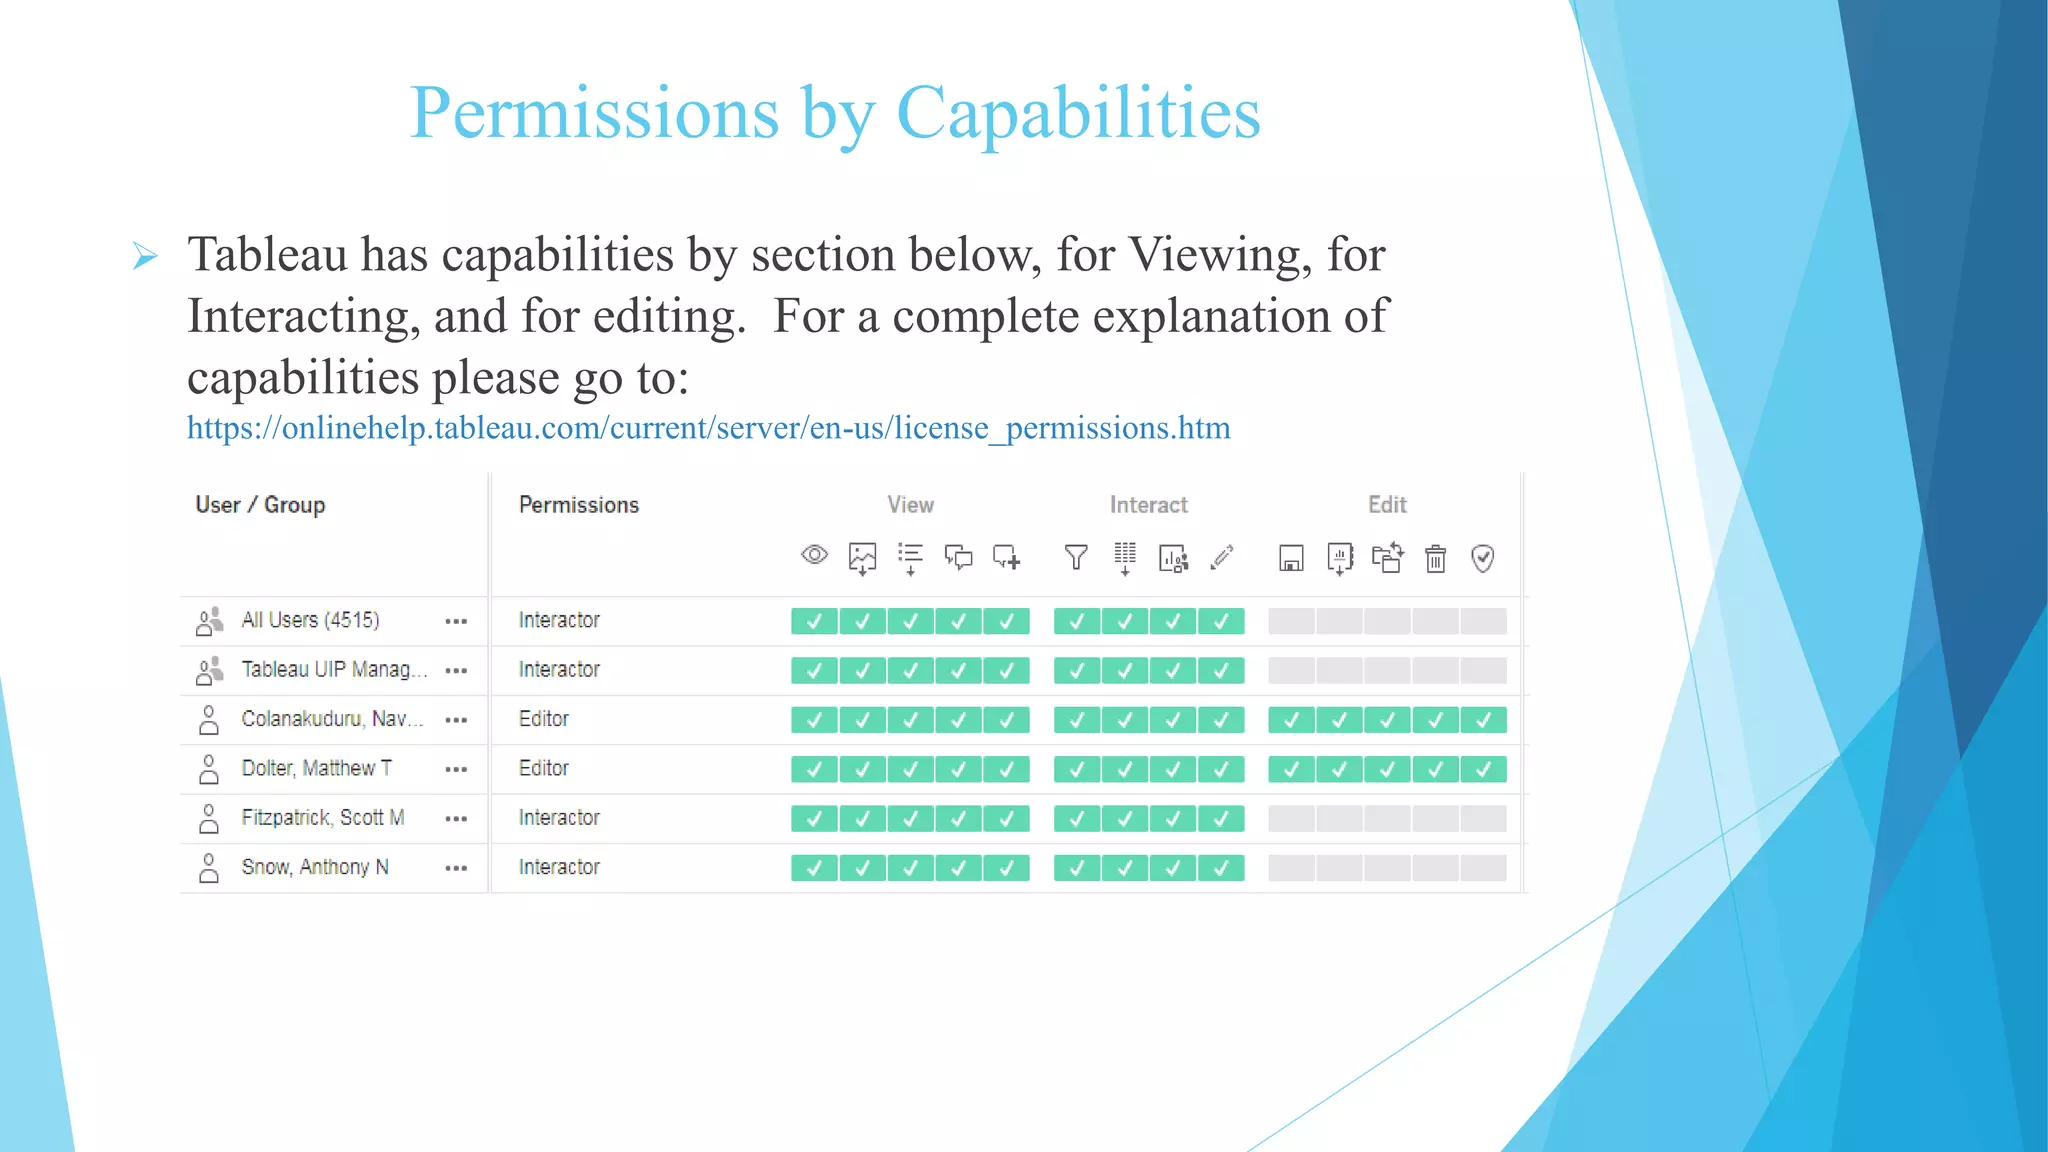The width and height of the screenshot is (2048, 1152).
Task: Open the ellipsis menu for All Users
Action: (456, 621)
